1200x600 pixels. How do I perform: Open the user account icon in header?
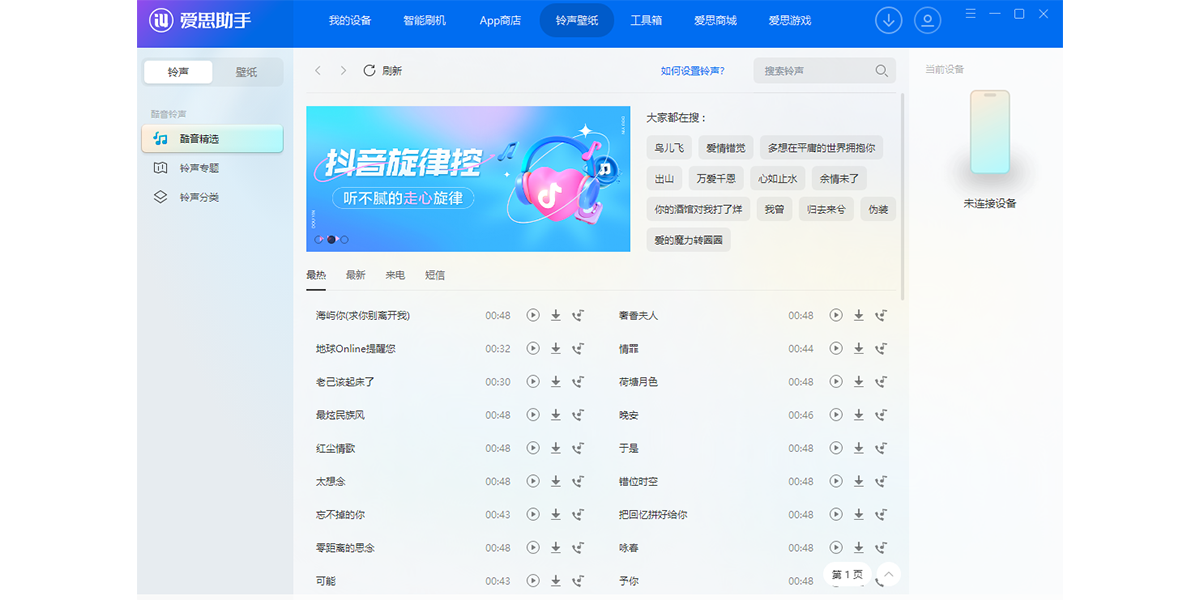(928, 20)
